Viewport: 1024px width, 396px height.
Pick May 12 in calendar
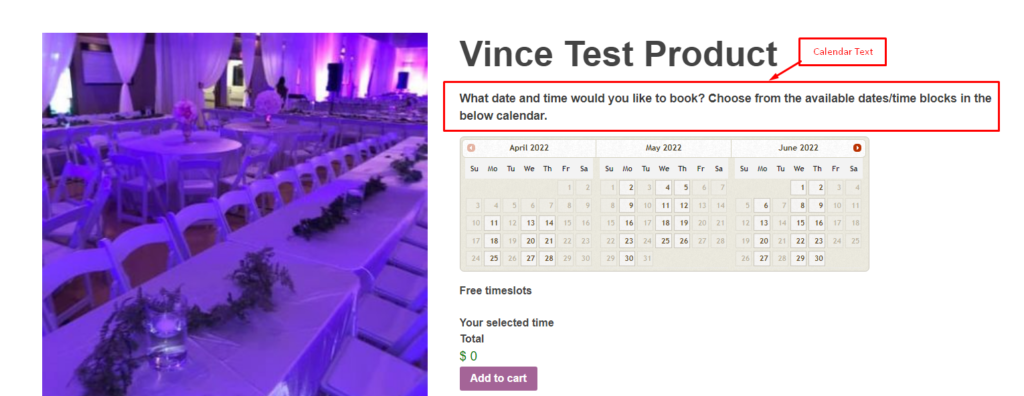pyautogui.click(x=682, y=205)
